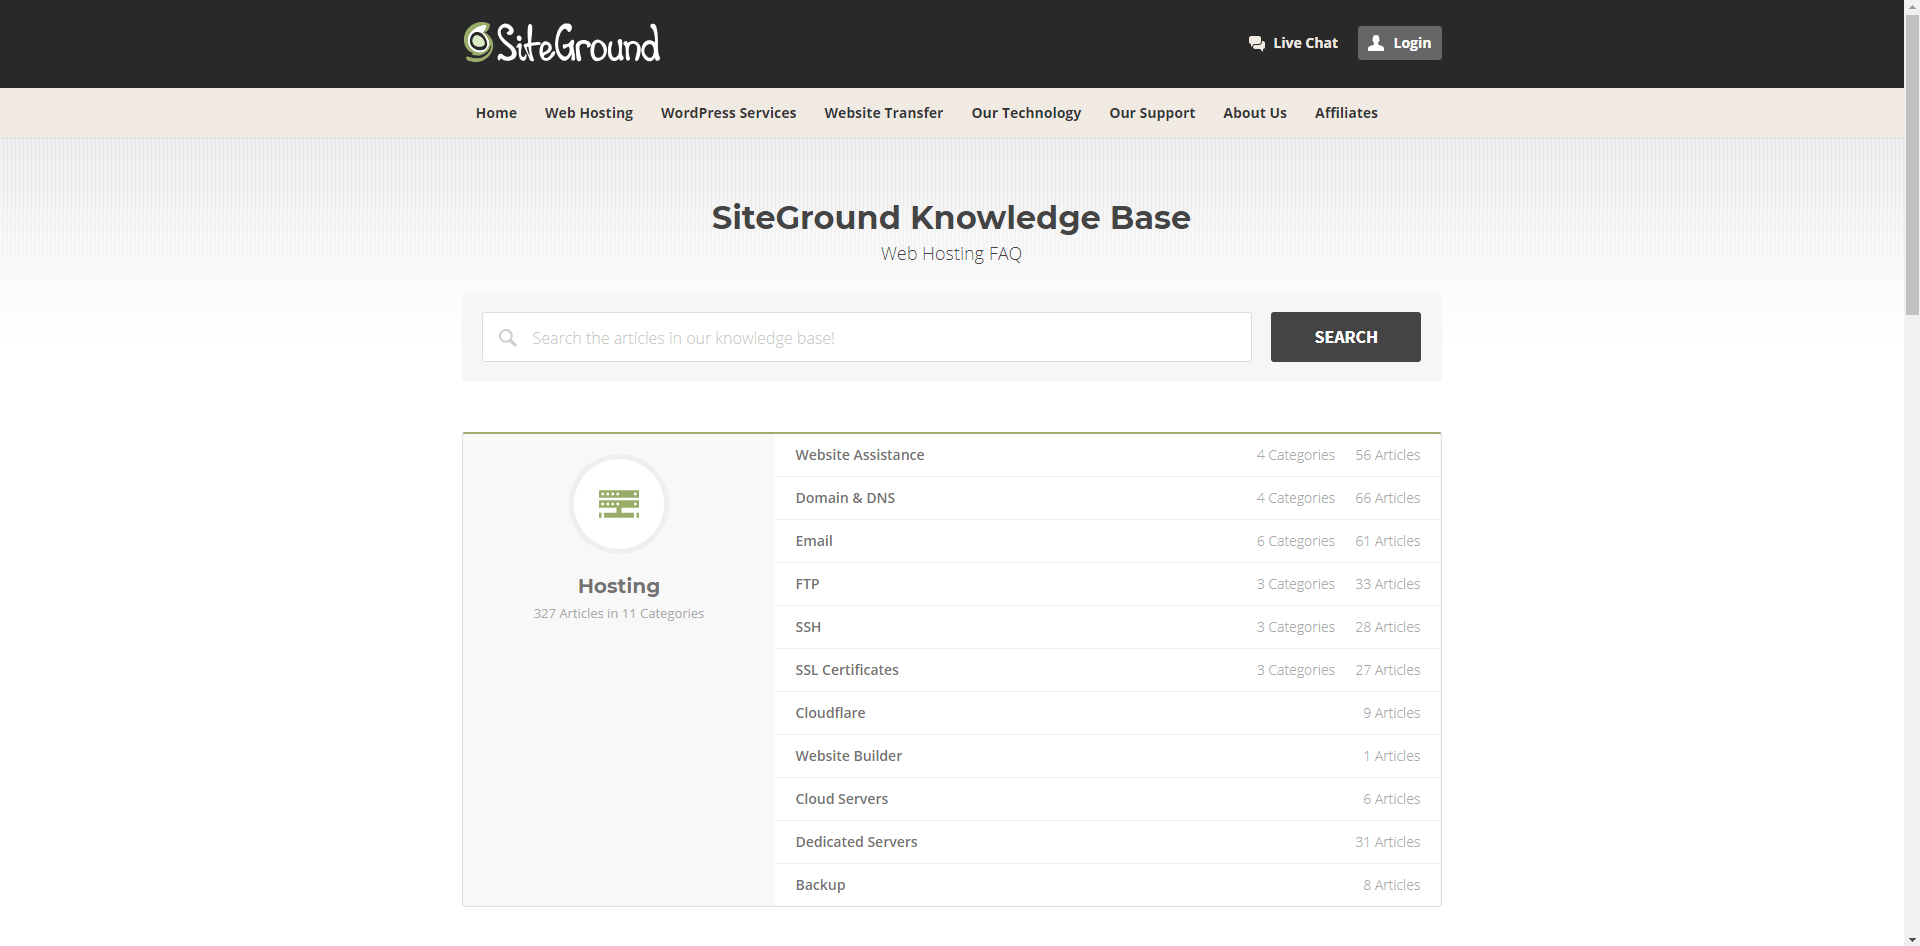The height and width of the screenshot is (946, 1920).
Task: Click '9 Articles' in Cloudflare row
Action: coord(1392,713)
